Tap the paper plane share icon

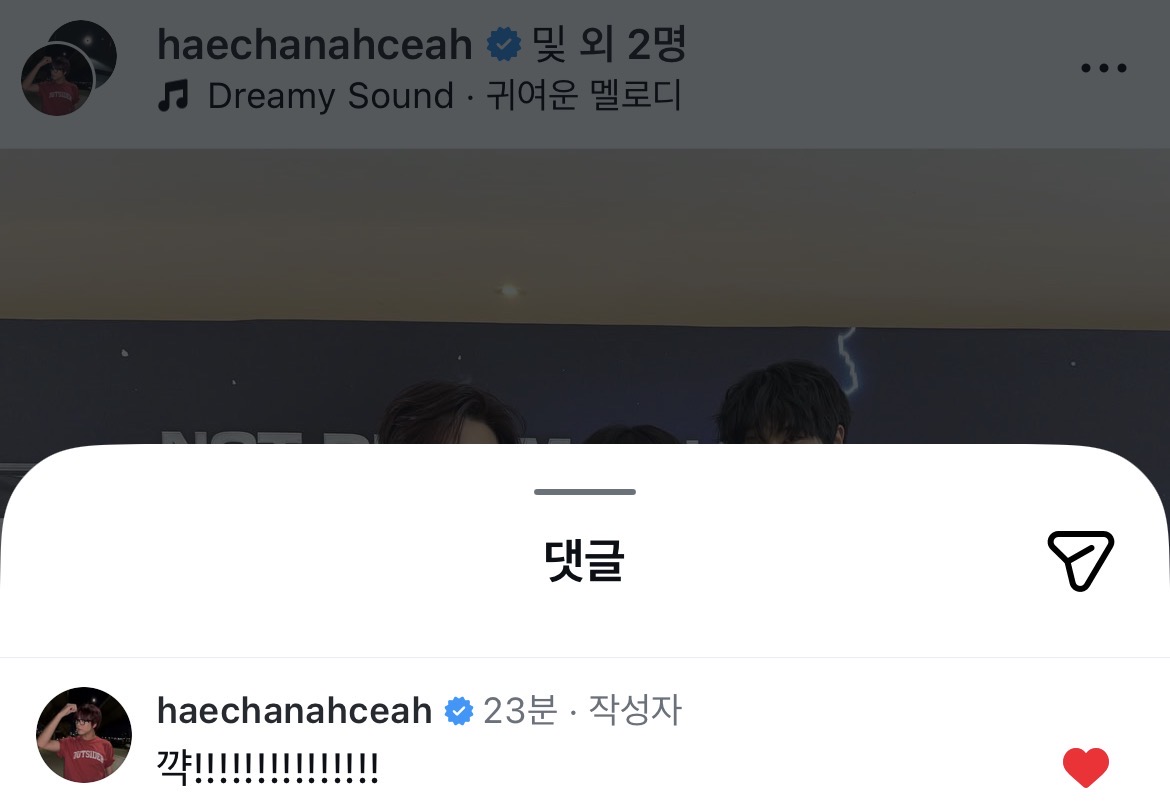pos(1080,561)
